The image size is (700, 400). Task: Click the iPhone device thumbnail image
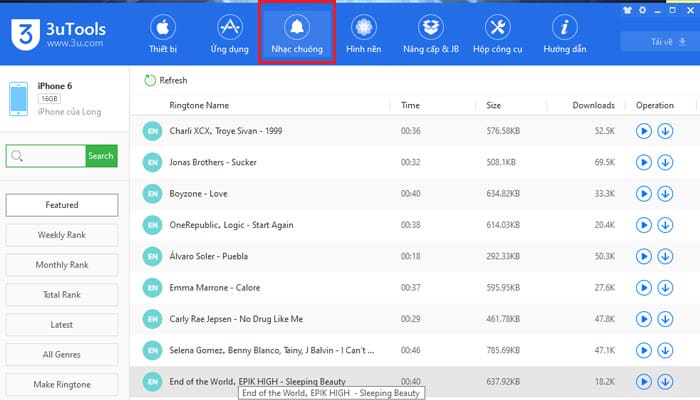pos(18,99)
